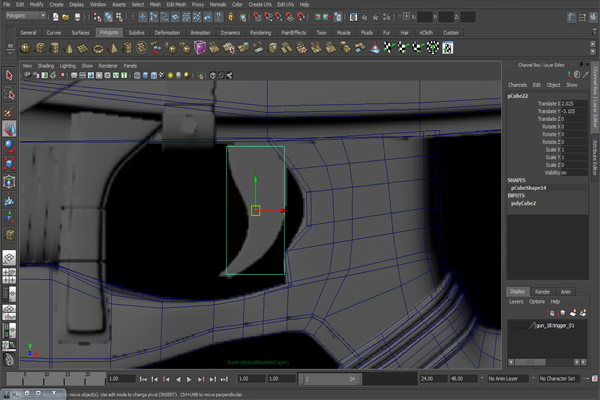The width and height of the screenshot is (600, 400).
Task: Pick the Lasso selection tool
Action: (x=9, y=93)
